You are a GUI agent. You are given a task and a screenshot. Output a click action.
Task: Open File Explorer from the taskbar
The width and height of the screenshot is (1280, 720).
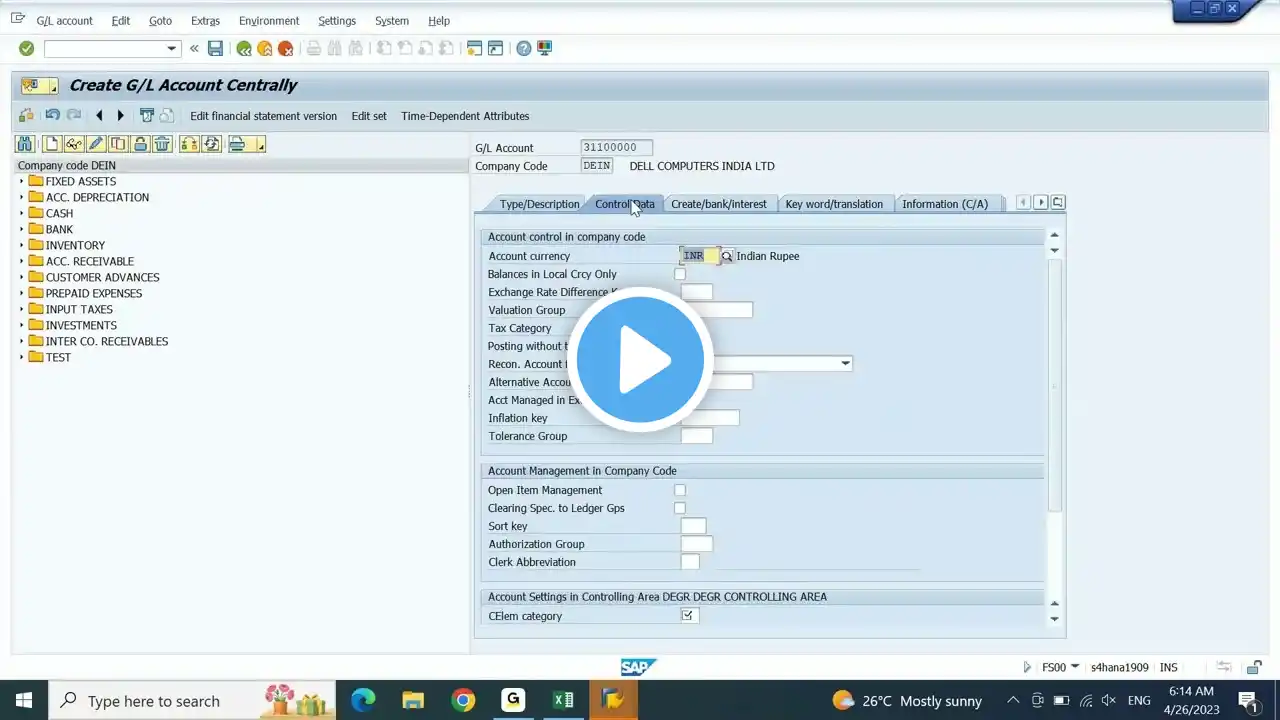413,700
